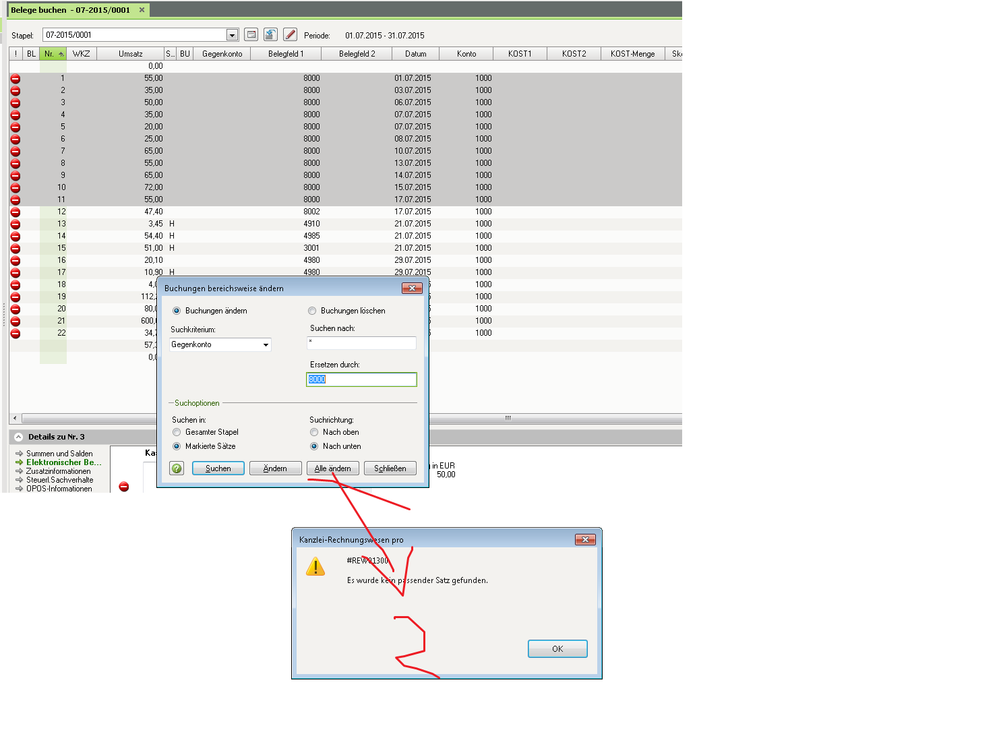
Task: Click the batch properties icon next to Stapel
Action: [252, 35]
